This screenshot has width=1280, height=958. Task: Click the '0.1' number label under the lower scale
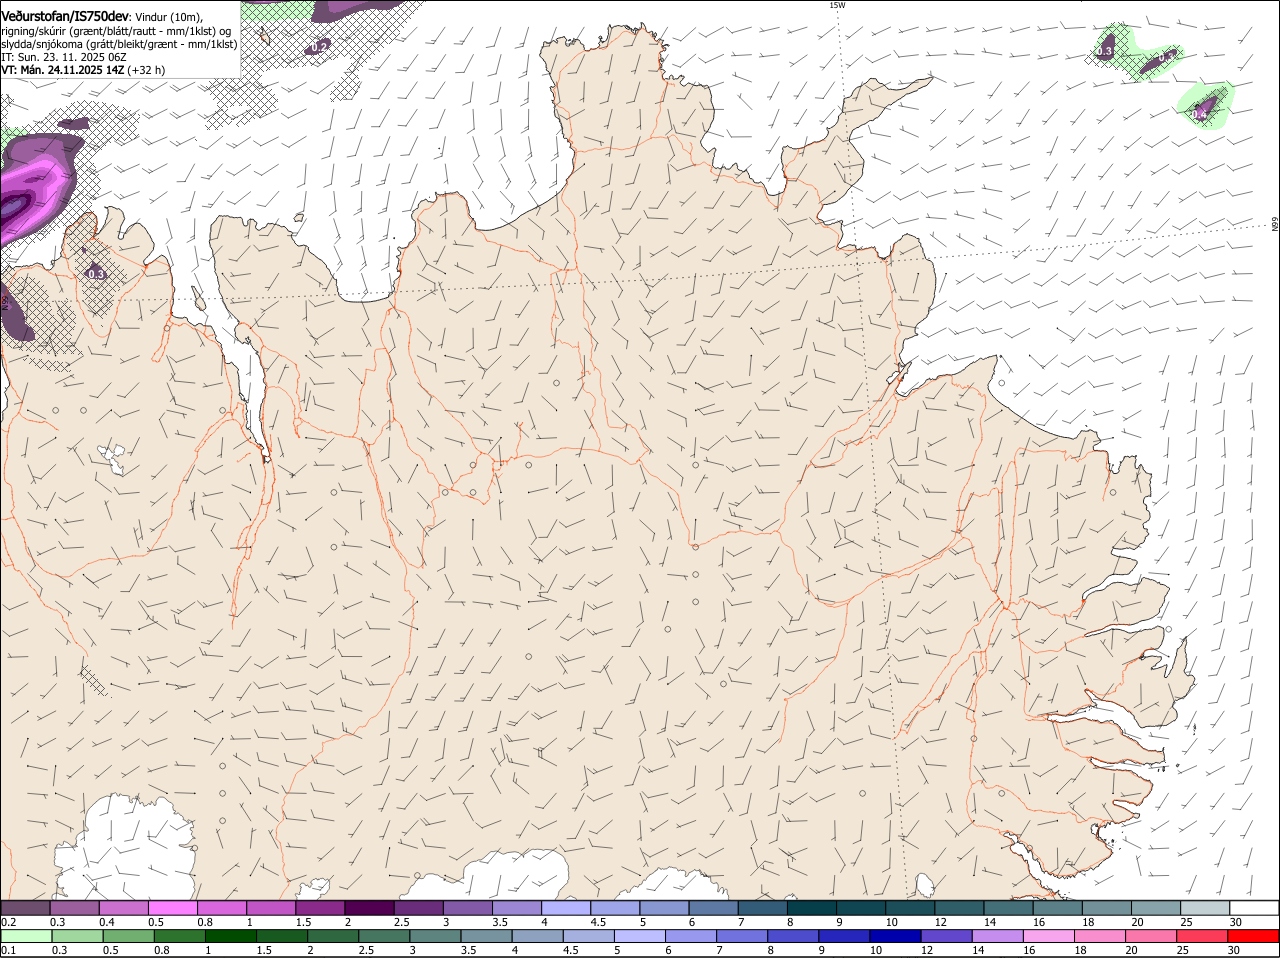tap(8, 950)
